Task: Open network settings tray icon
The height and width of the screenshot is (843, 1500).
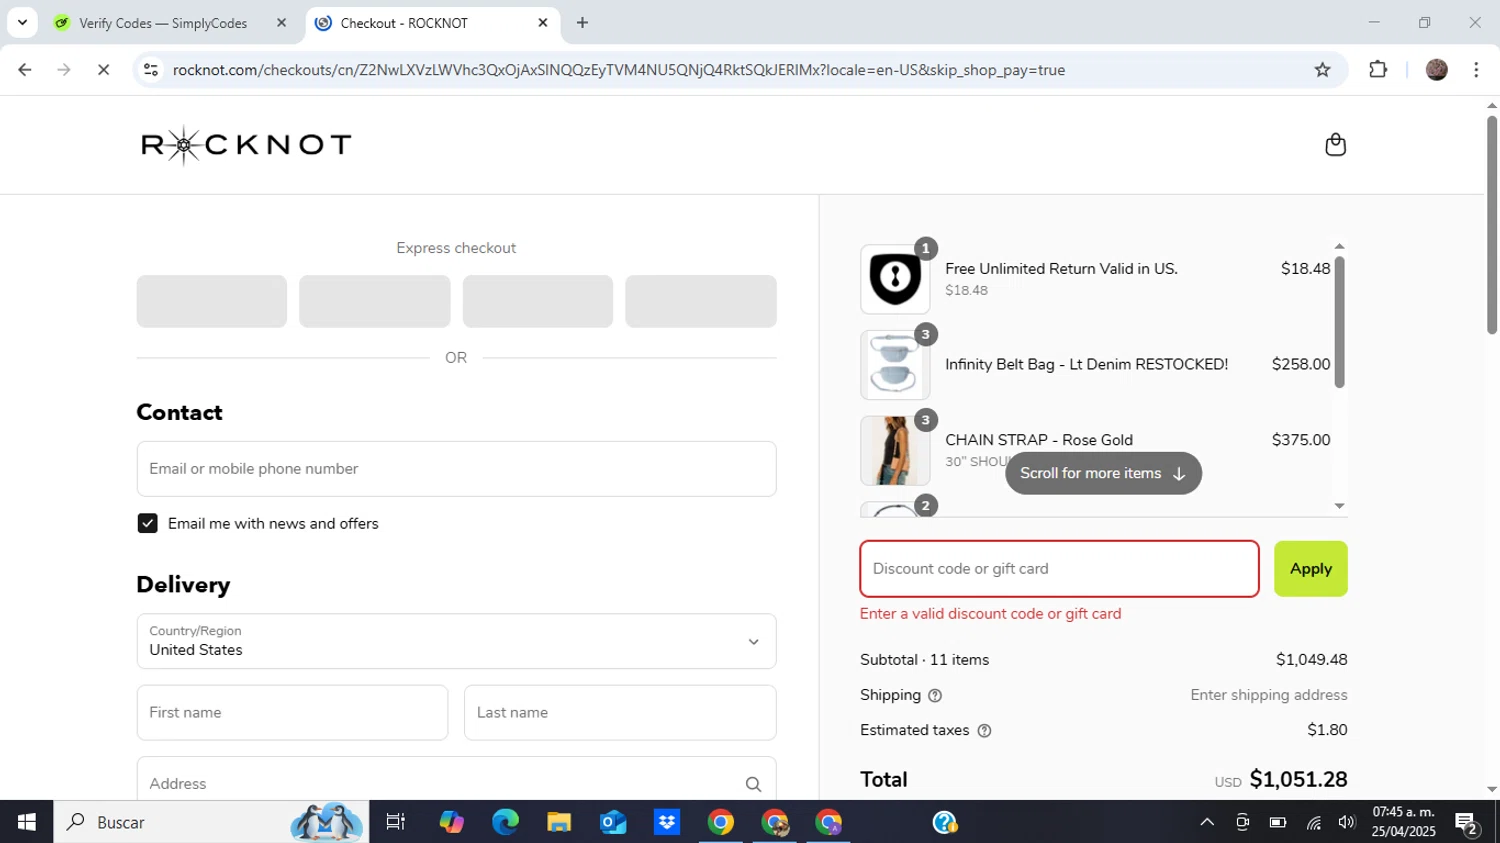Action: (1313, 822)
